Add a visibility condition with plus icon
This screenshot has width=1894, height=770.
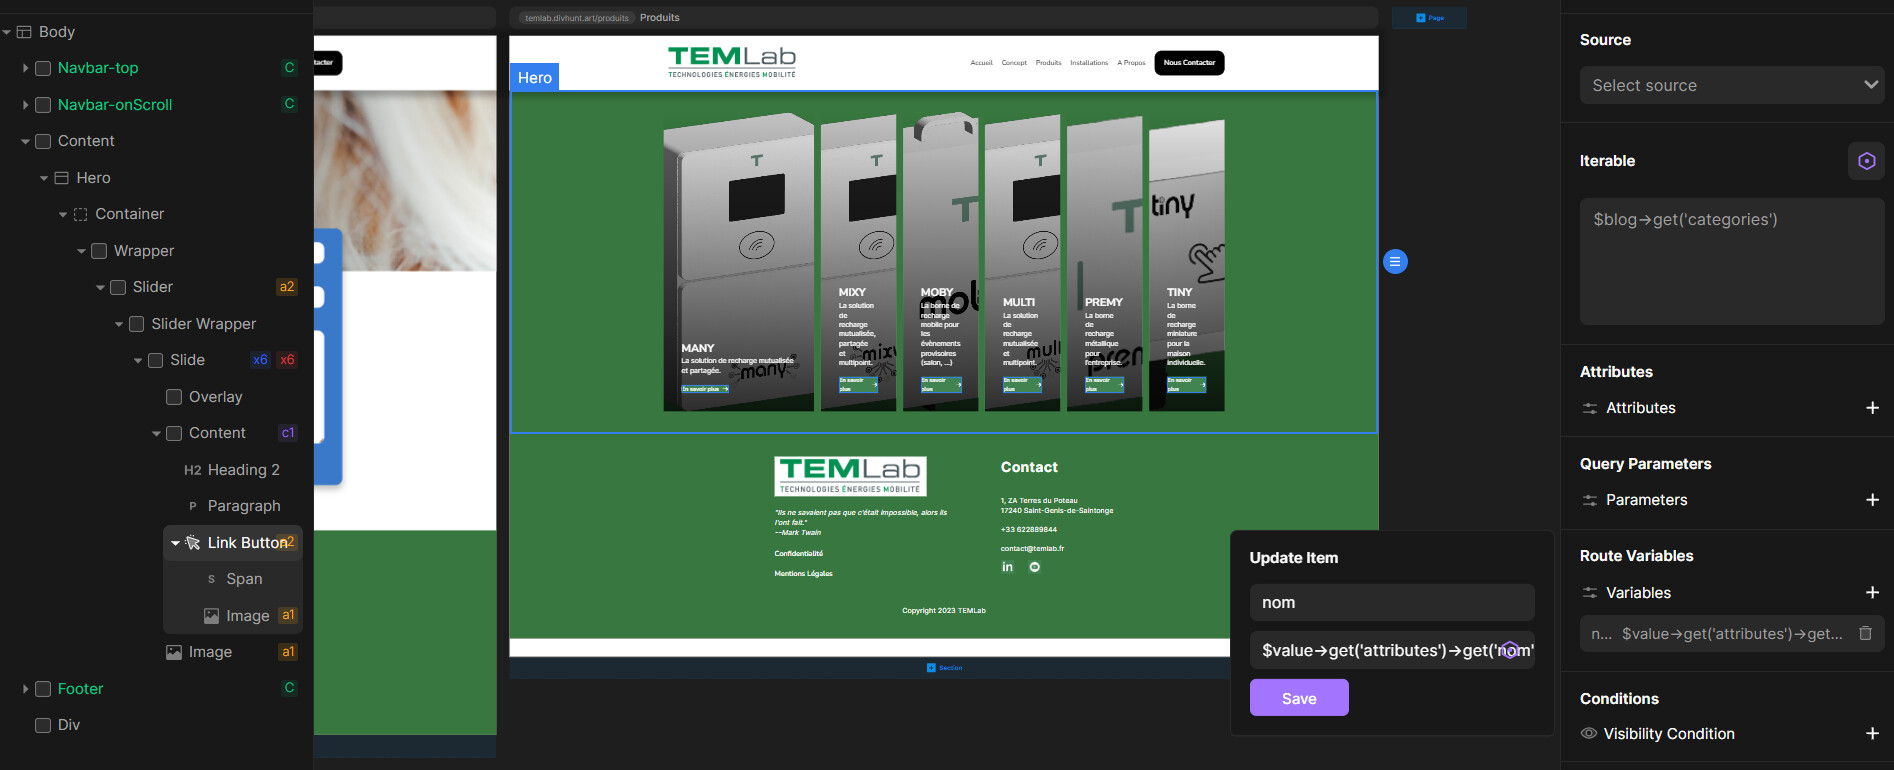point(1872,734)
